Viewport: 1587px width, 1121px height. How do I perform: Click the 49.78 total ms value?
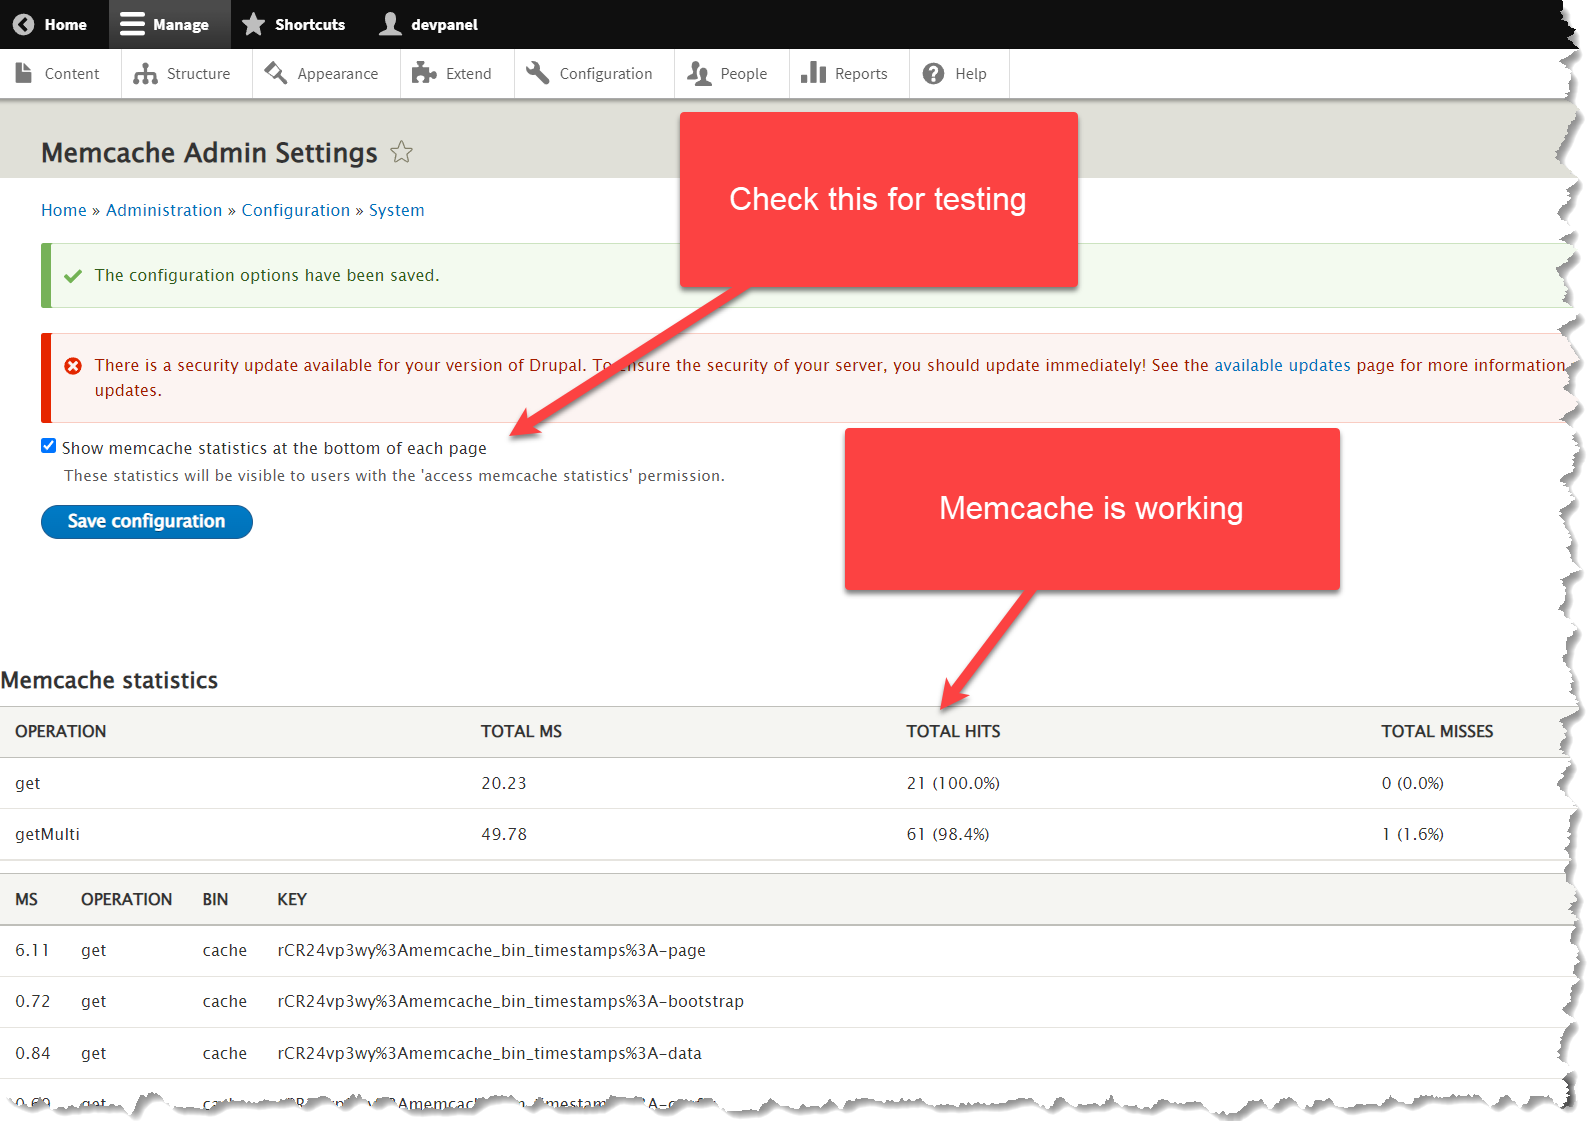pos(504,834)
